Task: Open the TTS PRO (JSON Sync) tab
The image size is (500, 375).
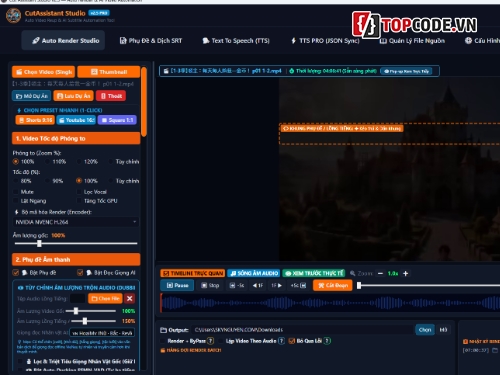Action: [325, 41]
